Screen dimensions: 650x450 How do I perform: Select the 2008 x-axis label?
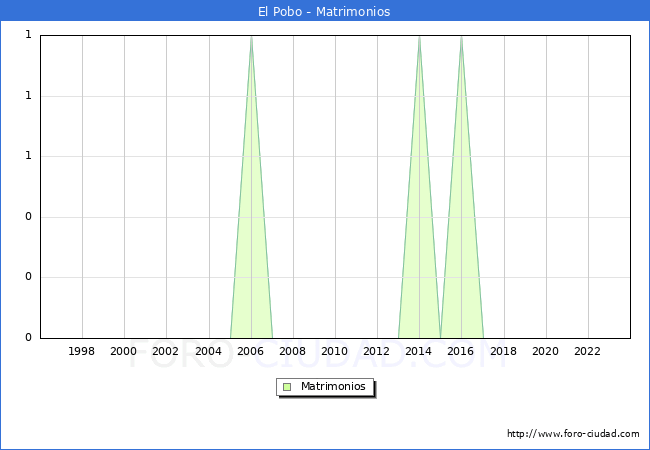[293, 351]
